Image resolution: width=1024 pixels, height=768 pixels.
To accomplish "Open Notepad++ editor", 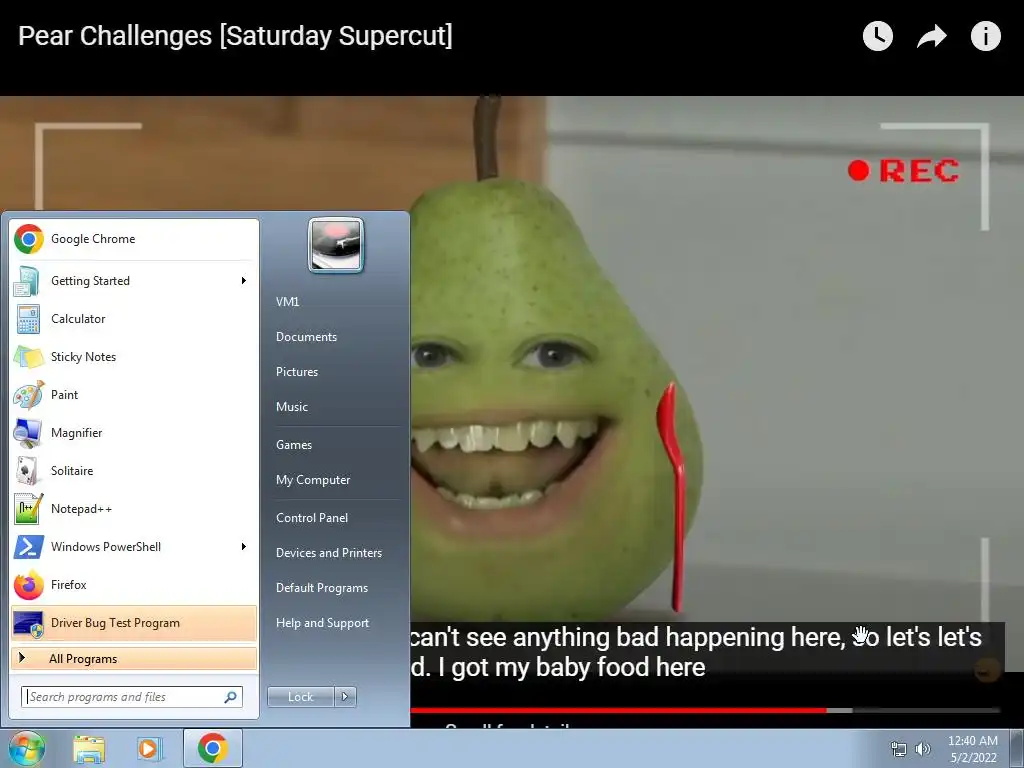I will click(134, 509).
